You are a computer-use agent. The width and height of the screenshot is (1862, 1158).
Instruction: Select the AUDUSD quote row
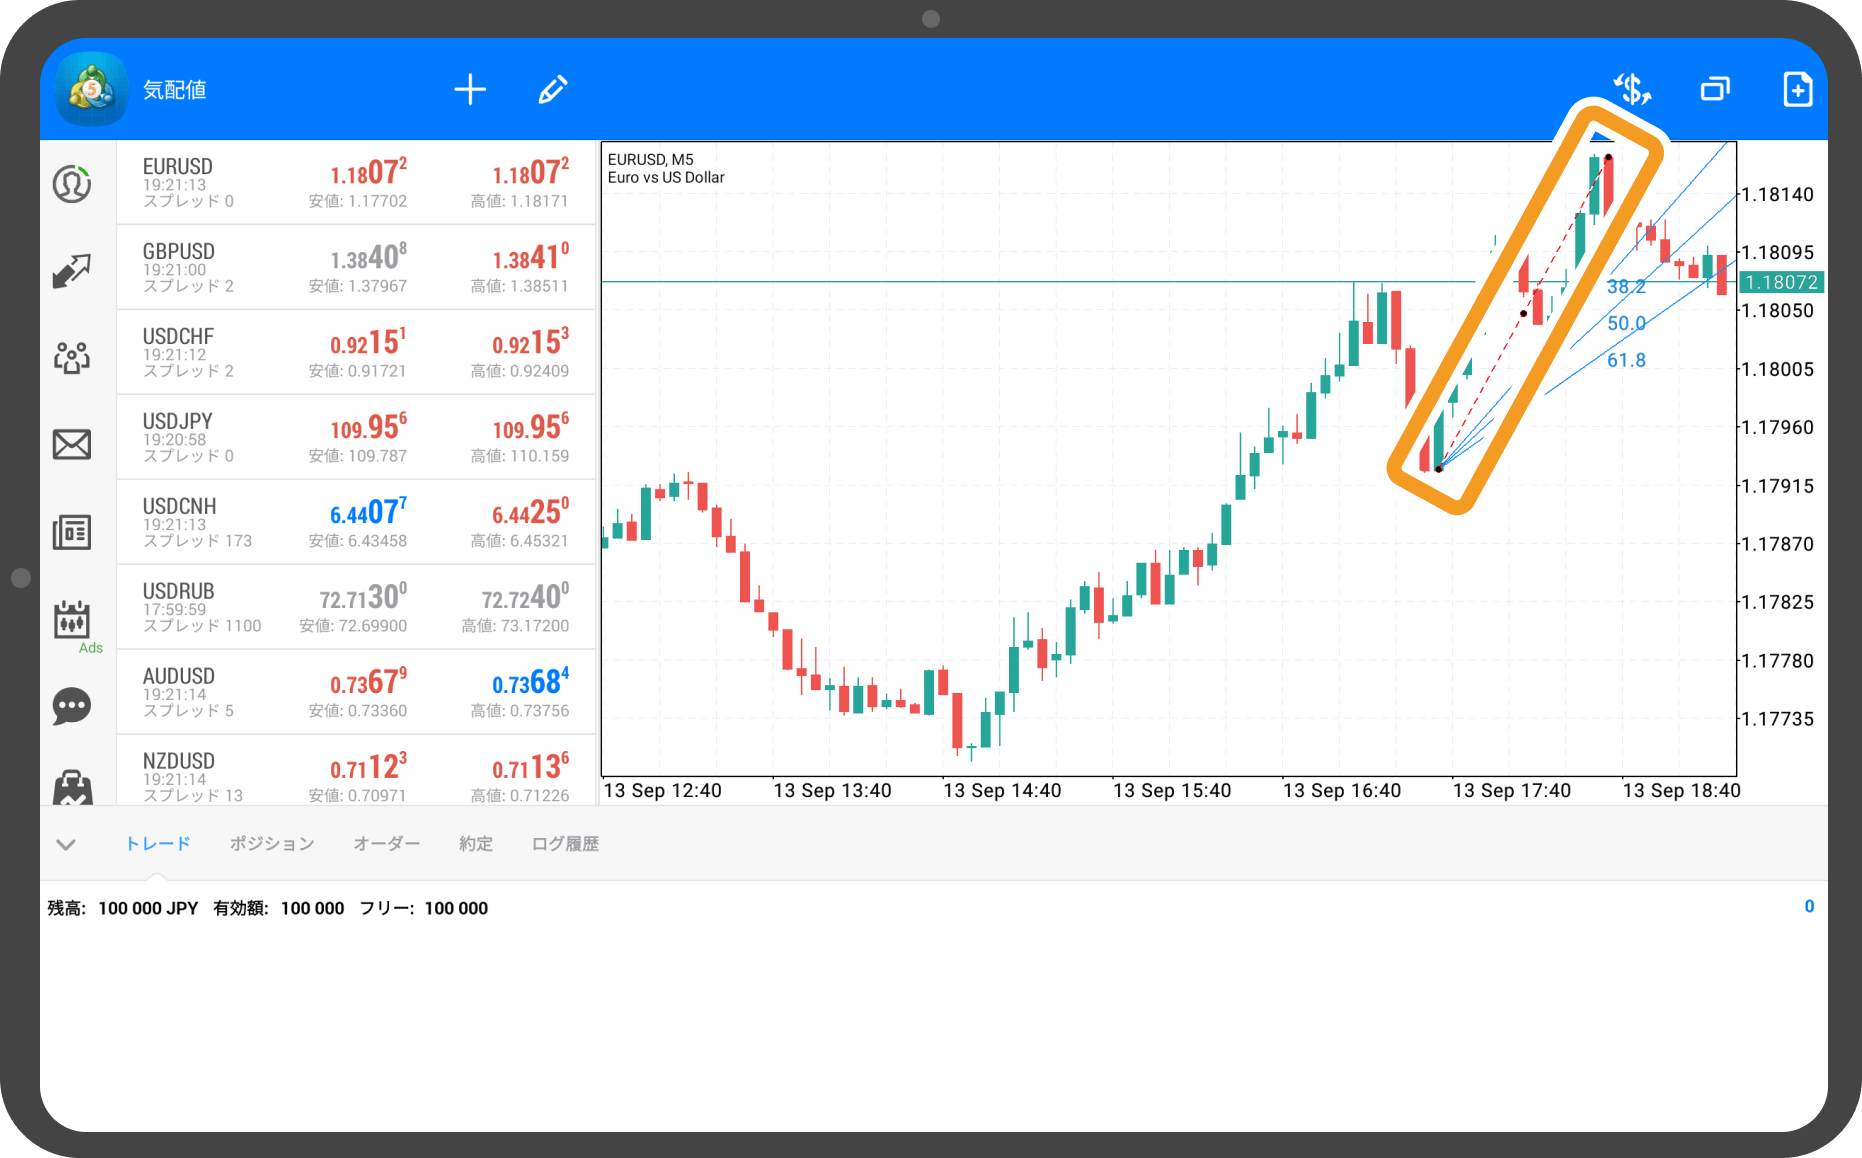tap(356, 693)
